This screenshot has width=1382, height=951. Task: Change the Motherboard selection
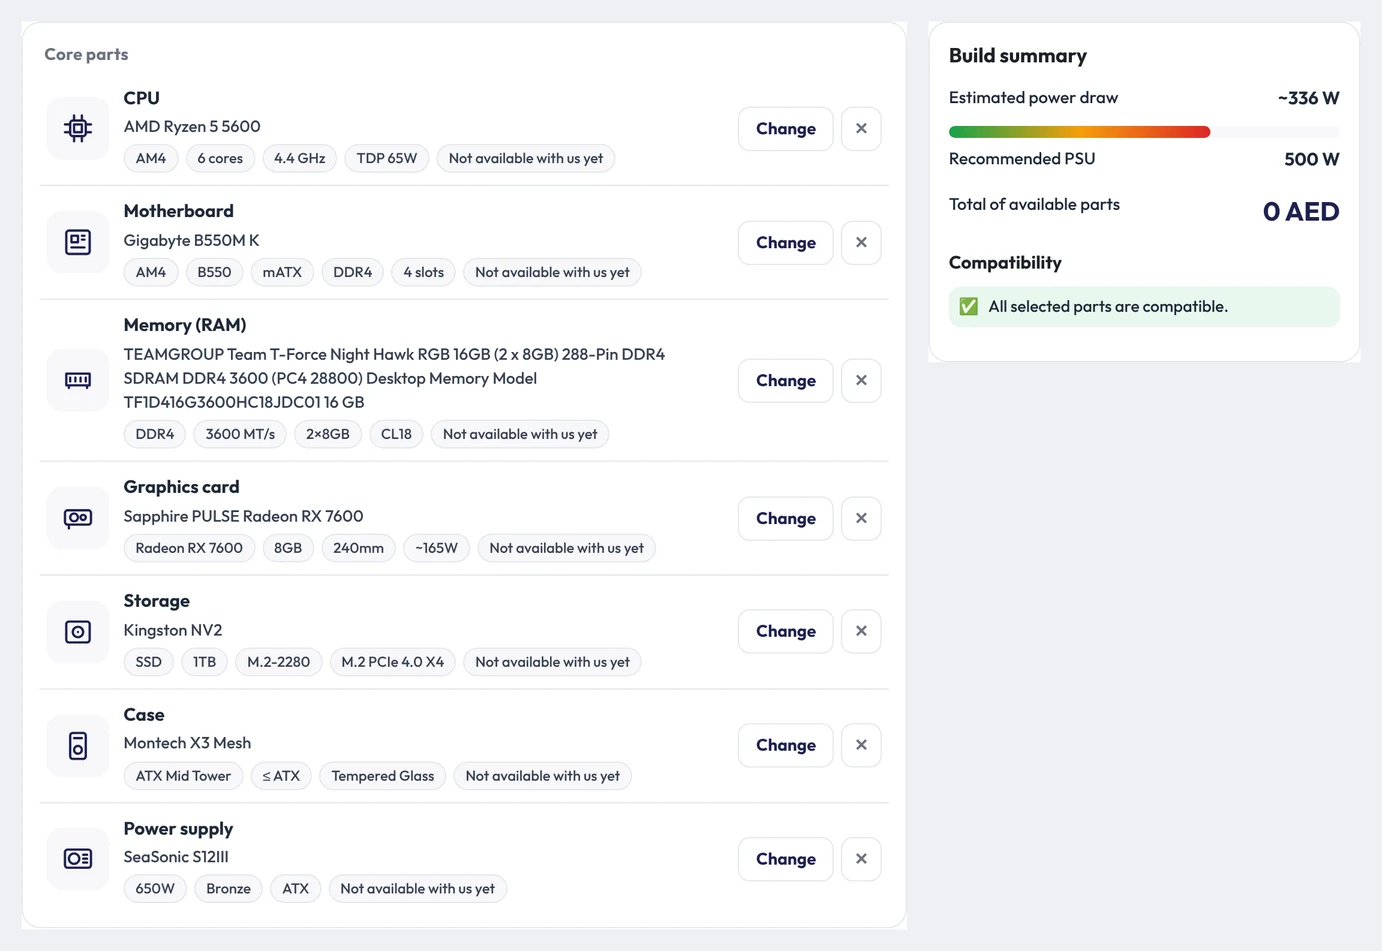[786, 243]
